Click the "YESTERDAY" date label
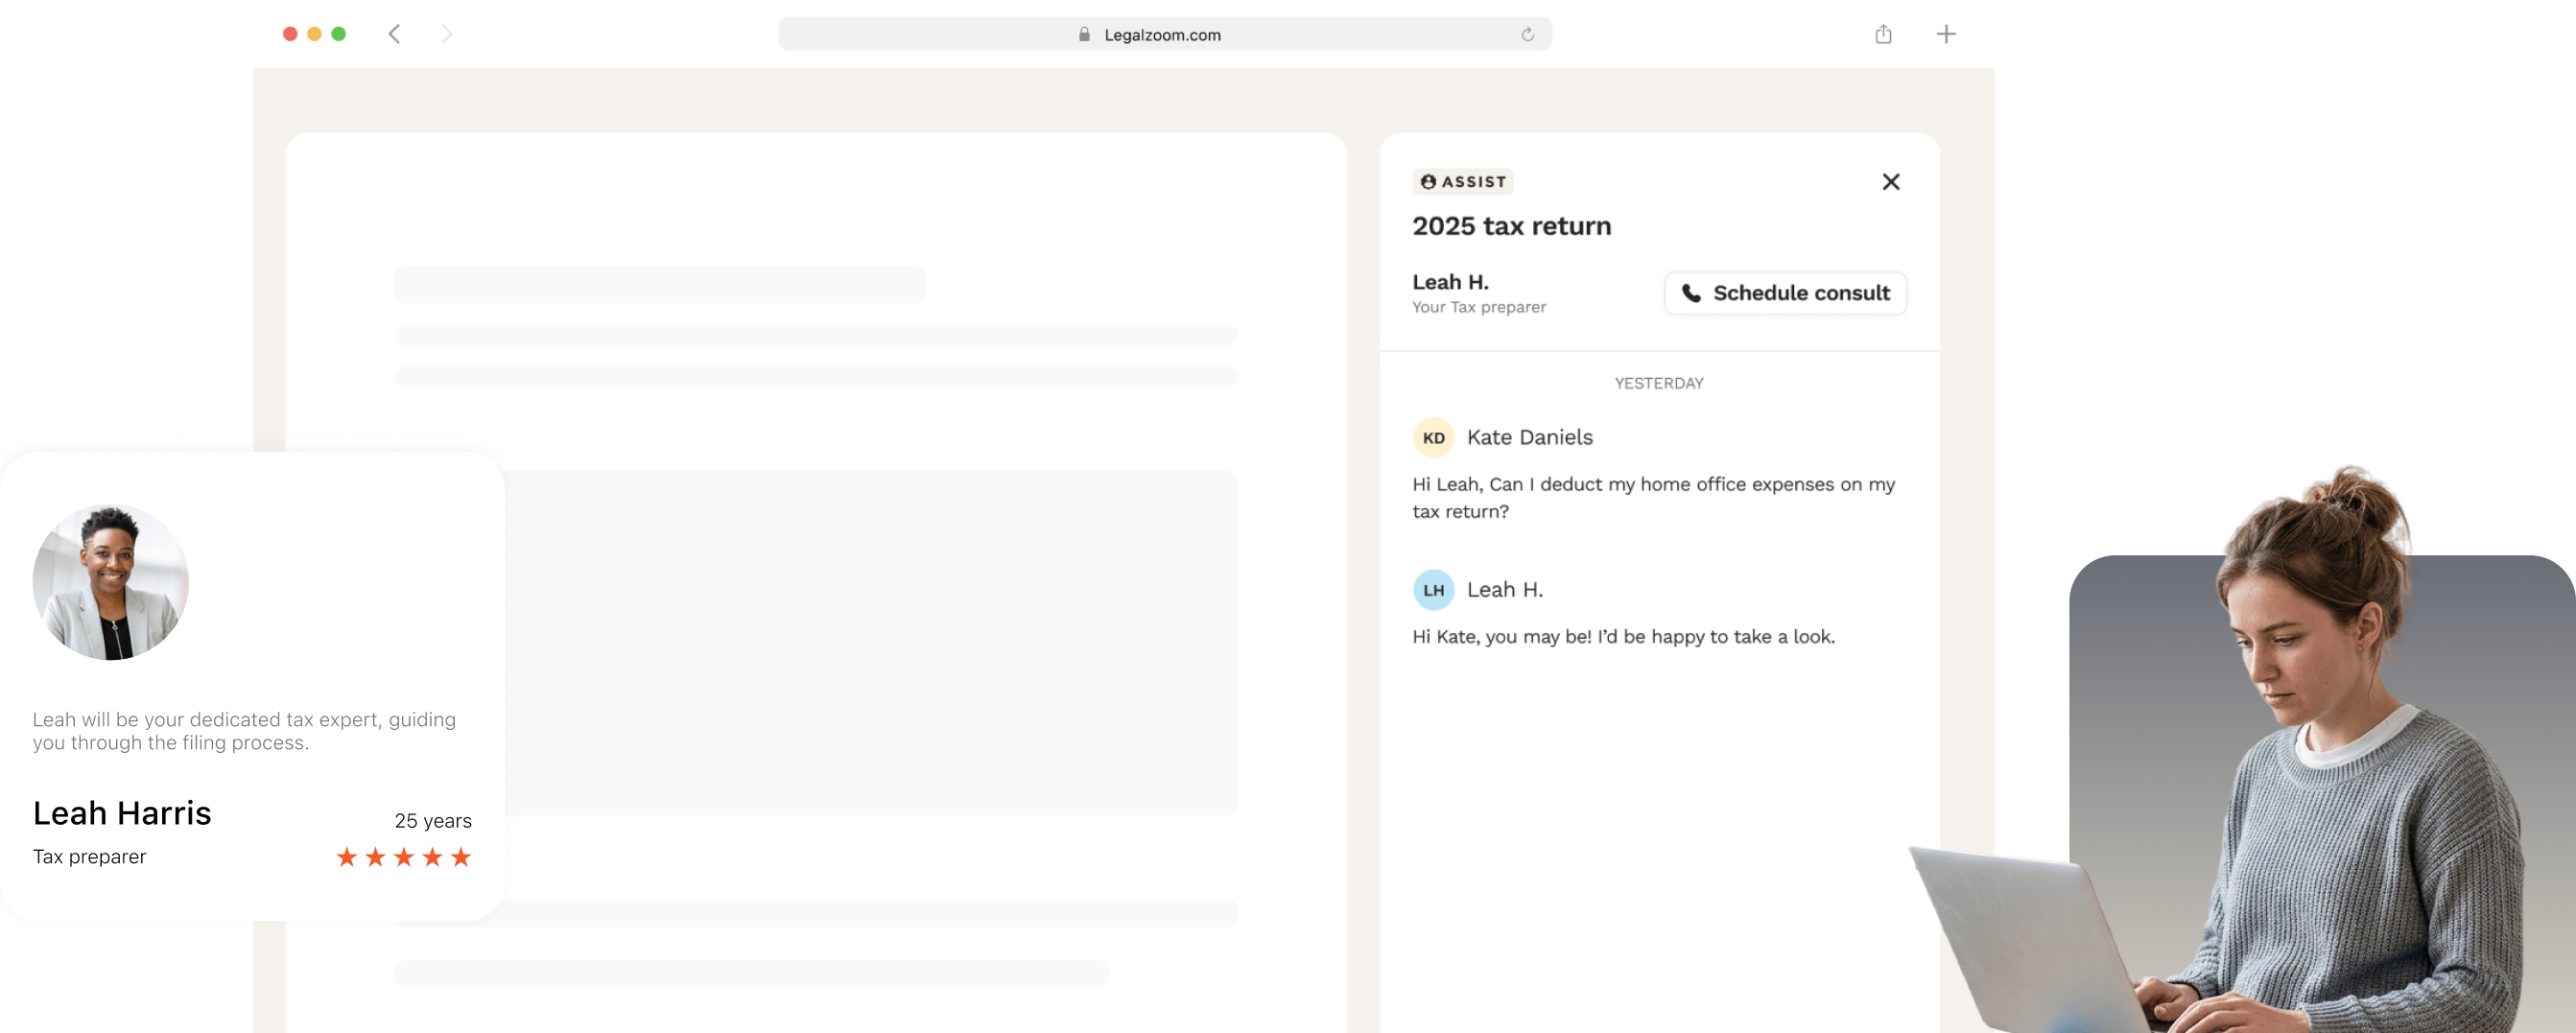The image size is (2576, 1033). (x=1659, y=383)
